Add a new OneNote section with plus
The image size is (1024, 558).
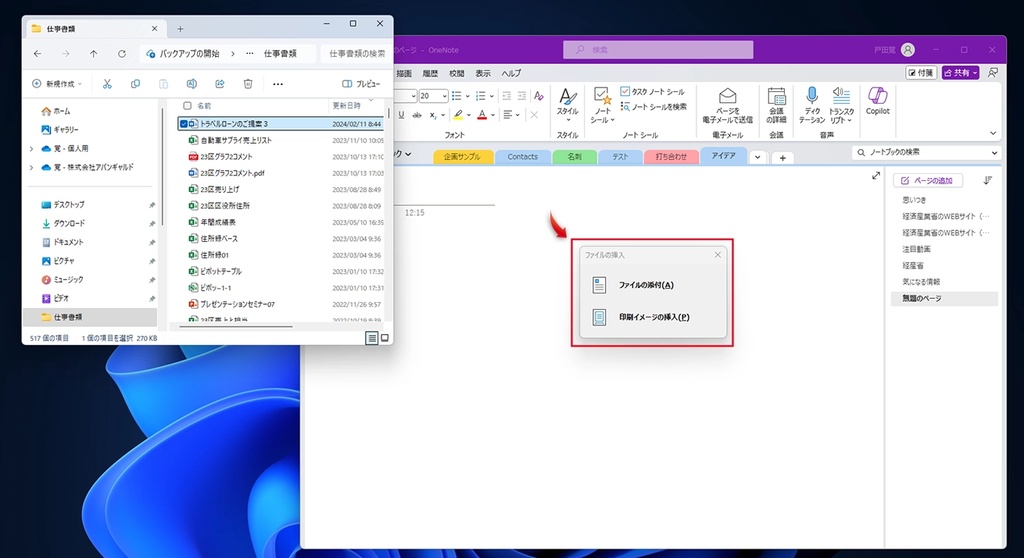(x=782, y=157)
